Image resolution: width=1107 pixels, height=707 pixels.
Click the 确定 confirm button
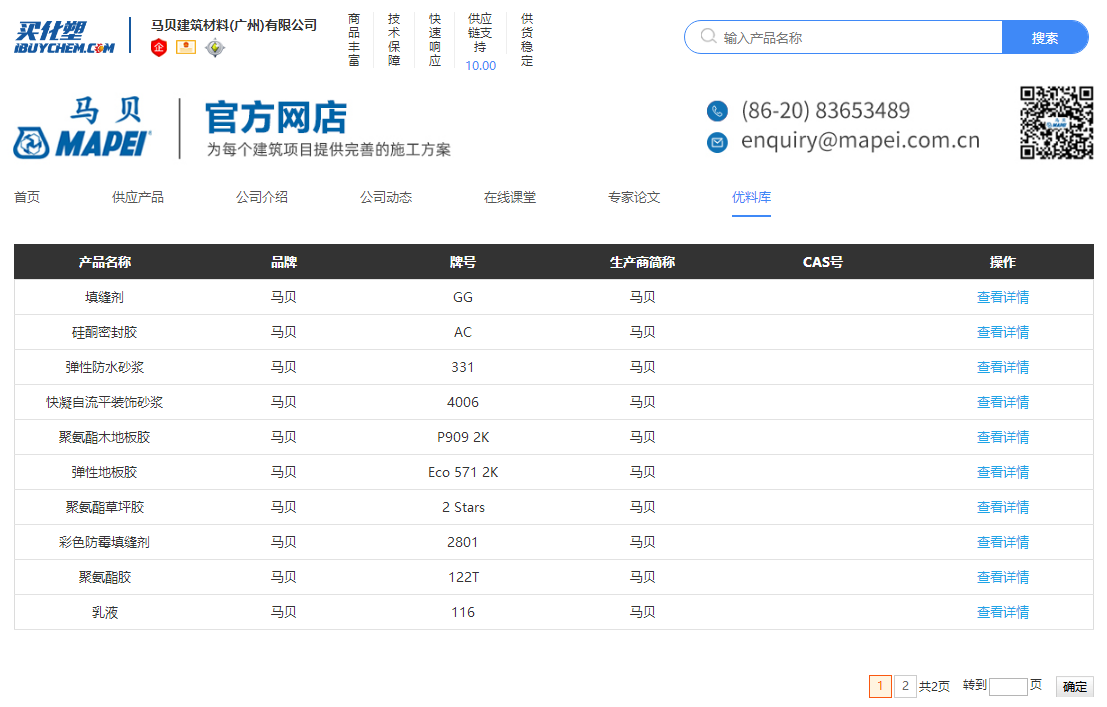coord(1075,687)
